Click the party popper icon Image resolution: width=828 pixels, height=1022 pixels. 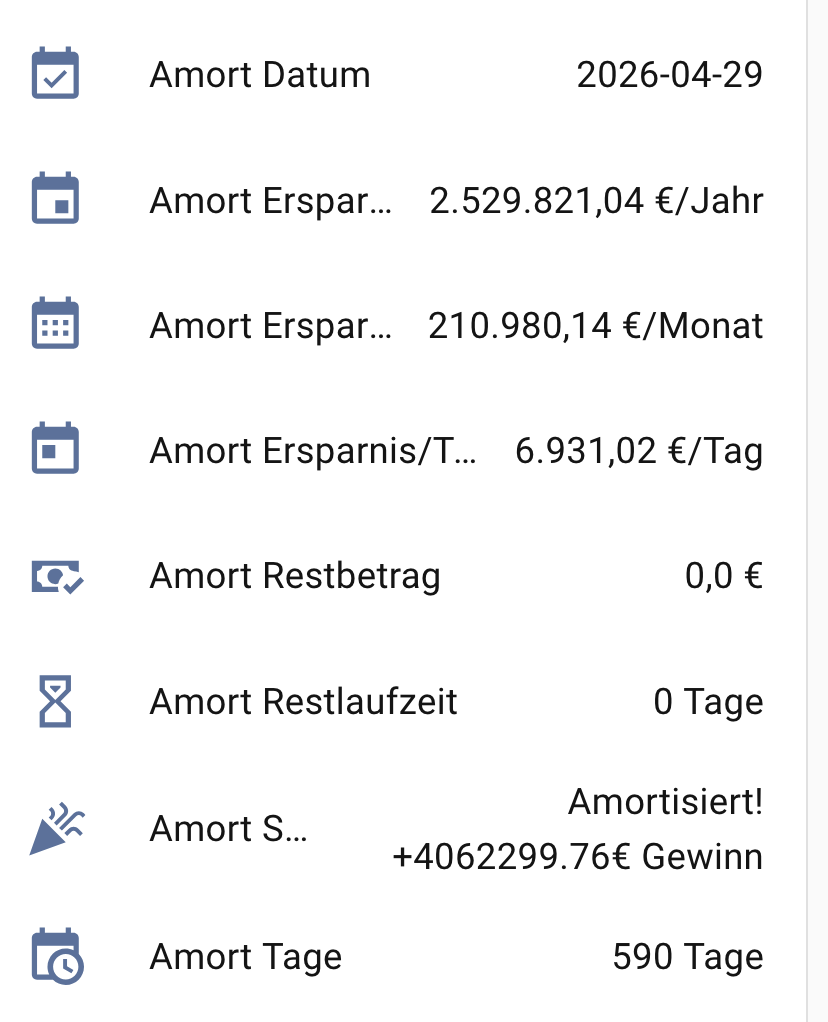pos(57,829)
